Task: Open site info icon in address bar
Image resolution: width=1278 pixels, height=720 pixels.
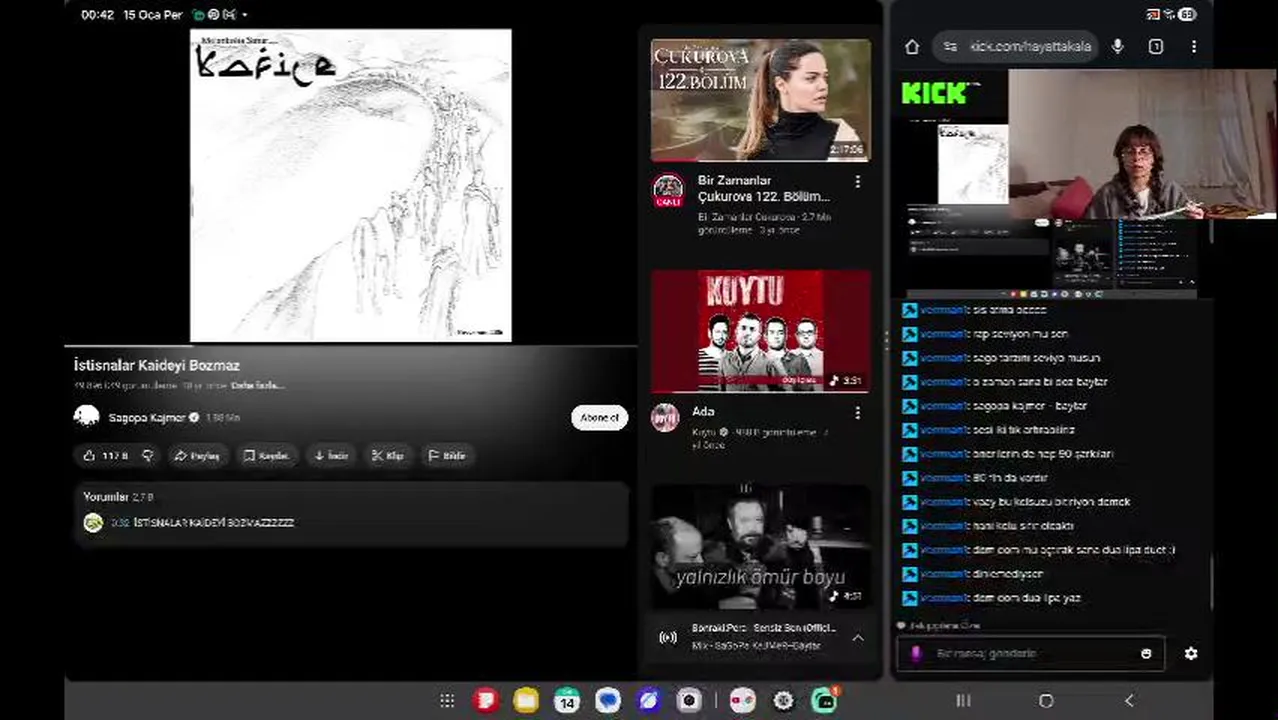Action: click(x=950, y=47)
